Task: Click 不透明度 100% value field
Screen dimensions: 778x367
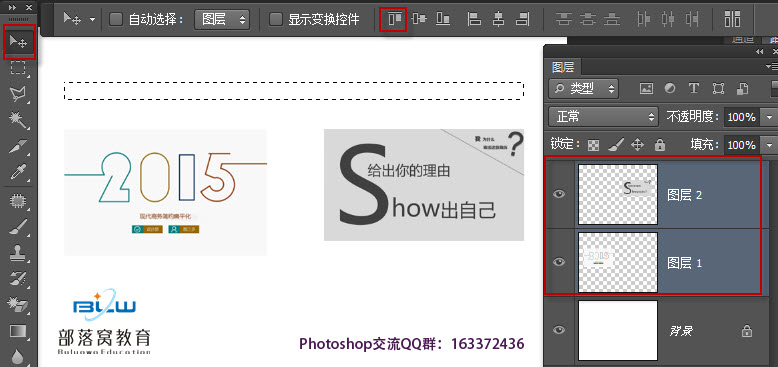Action: tap(742, 118)
